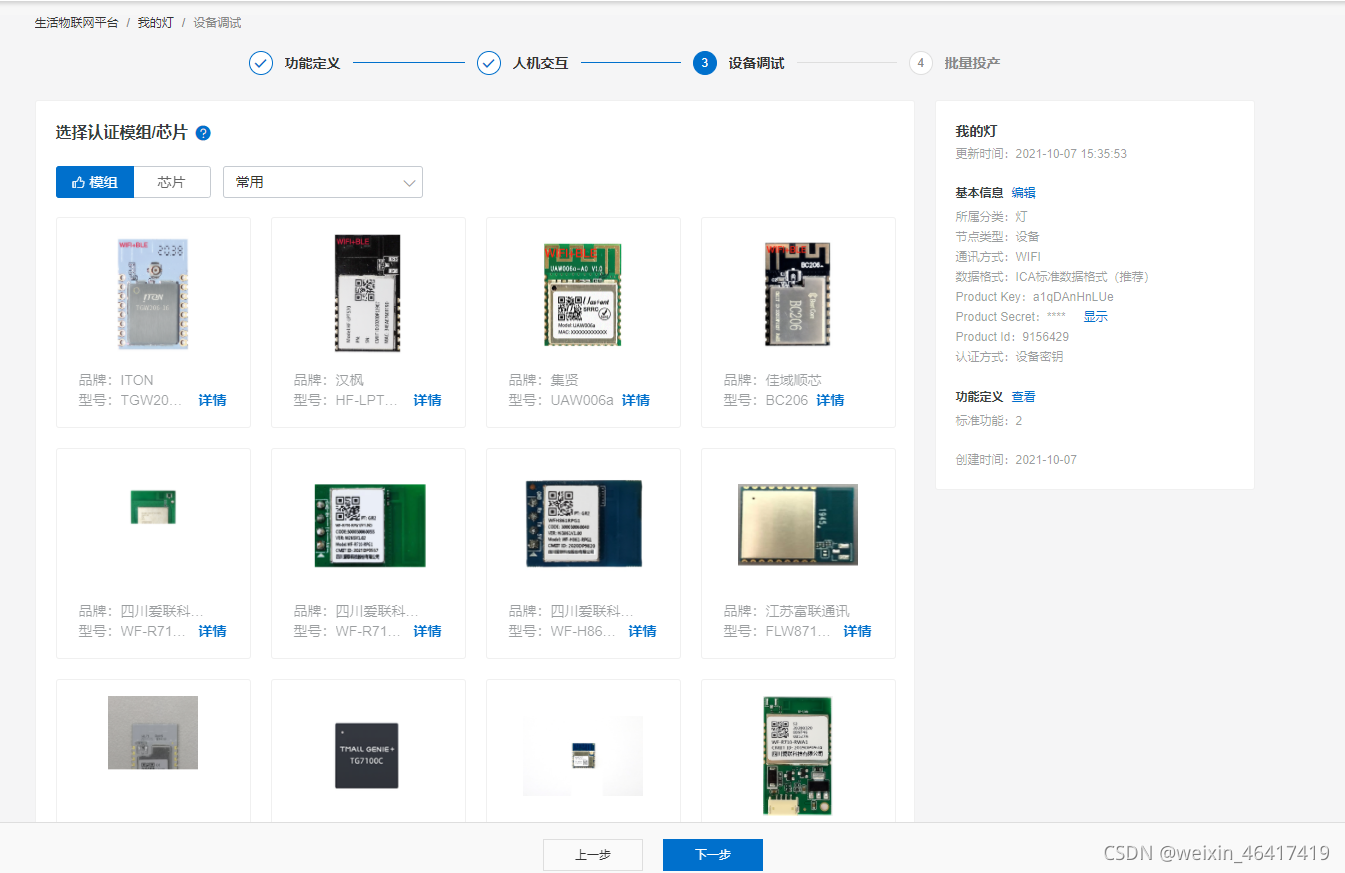Click step 3 设备调试 circle
Image resolution: width=1345 pixels, height=873 pixels.
(x=705, y=63)
